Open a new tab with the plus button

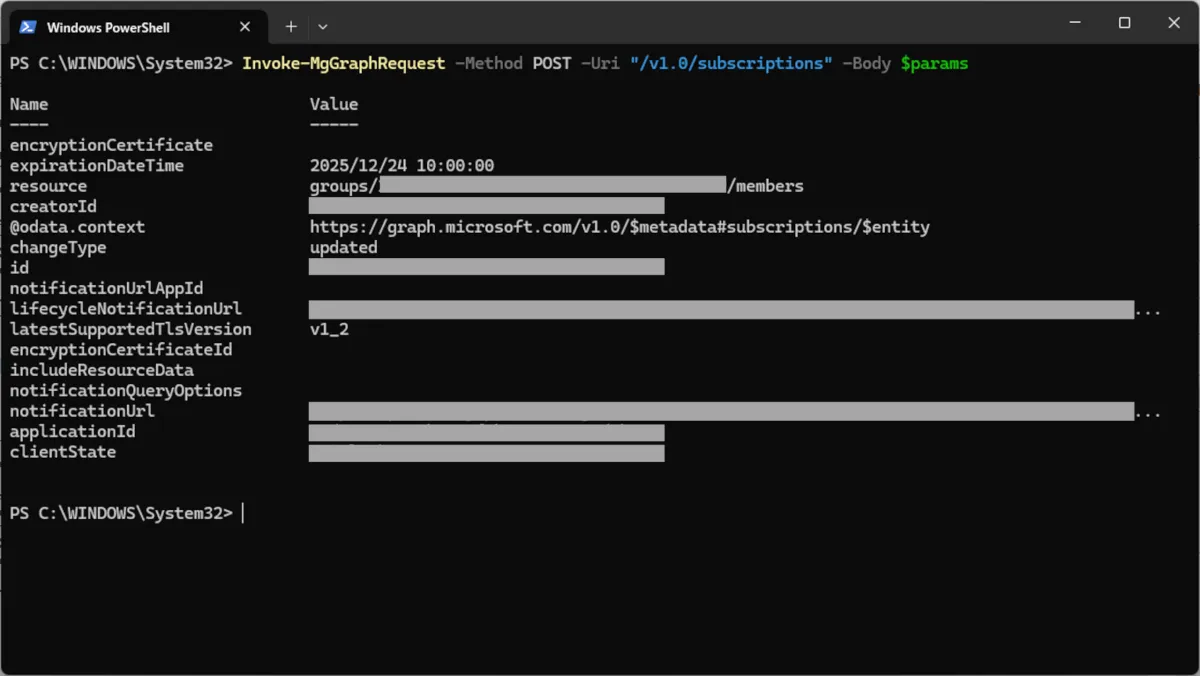point(291,26)
